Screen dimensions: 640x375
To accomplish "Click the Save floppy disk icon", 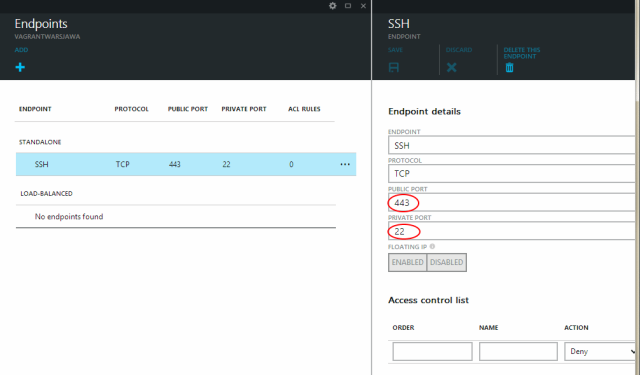I will [x=394, y=67].
